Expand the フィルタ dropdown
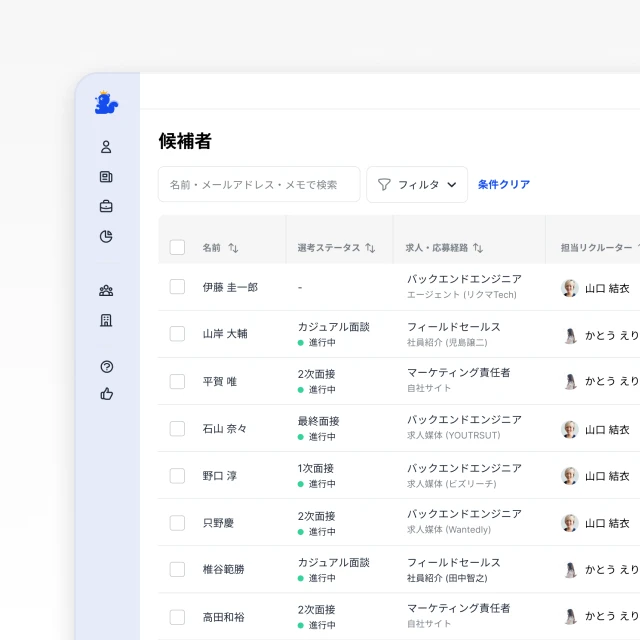The height and width of the screenshot is (640, 640). pos(417,184)
